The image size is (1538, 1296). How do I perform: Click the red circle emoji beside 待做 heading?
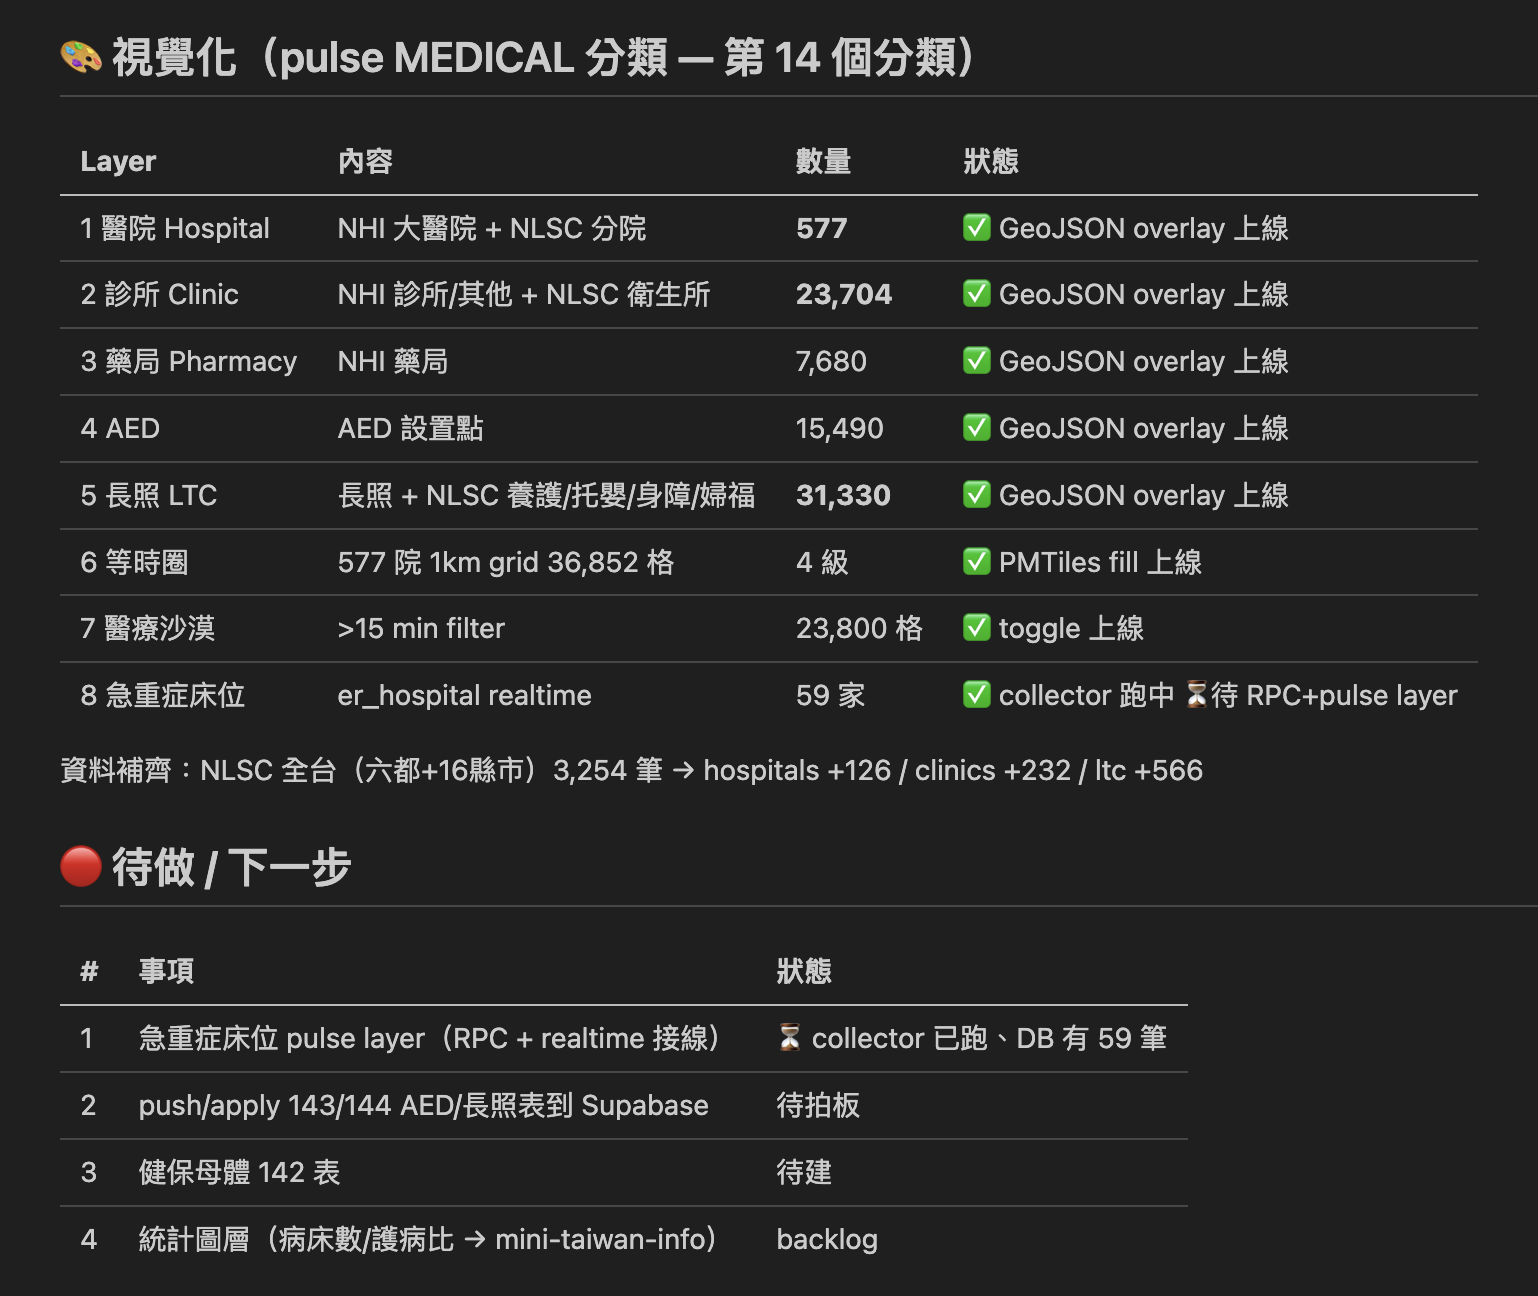[81, 866]
